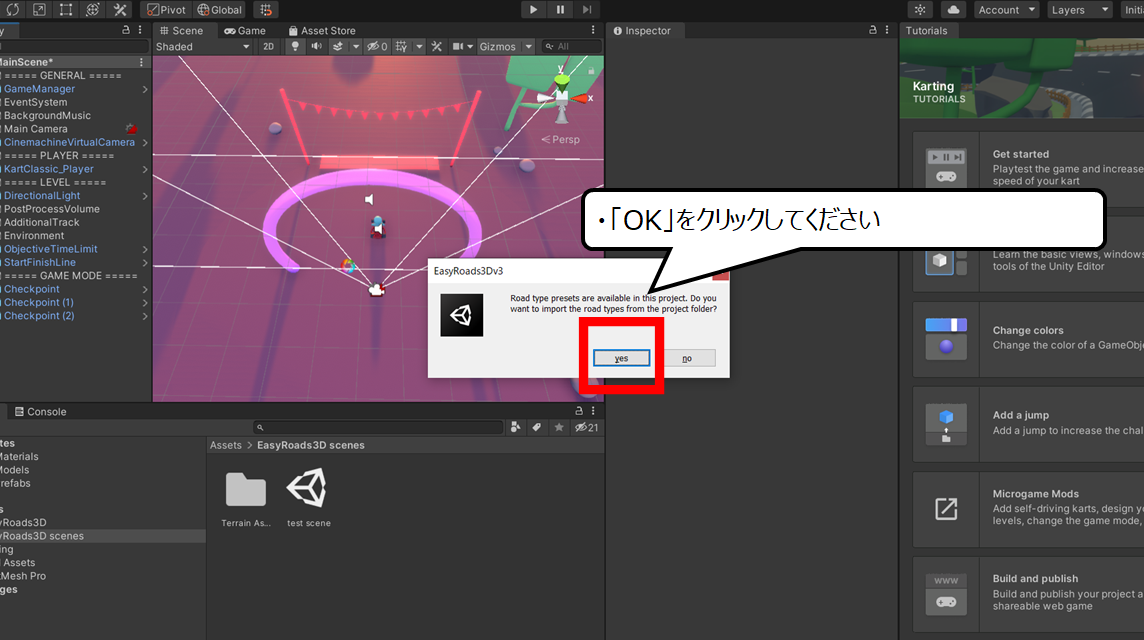This screenshot has height=640, width=1144.
Task: Select the Scale tool in the toolbar
Action: point(39,9)
